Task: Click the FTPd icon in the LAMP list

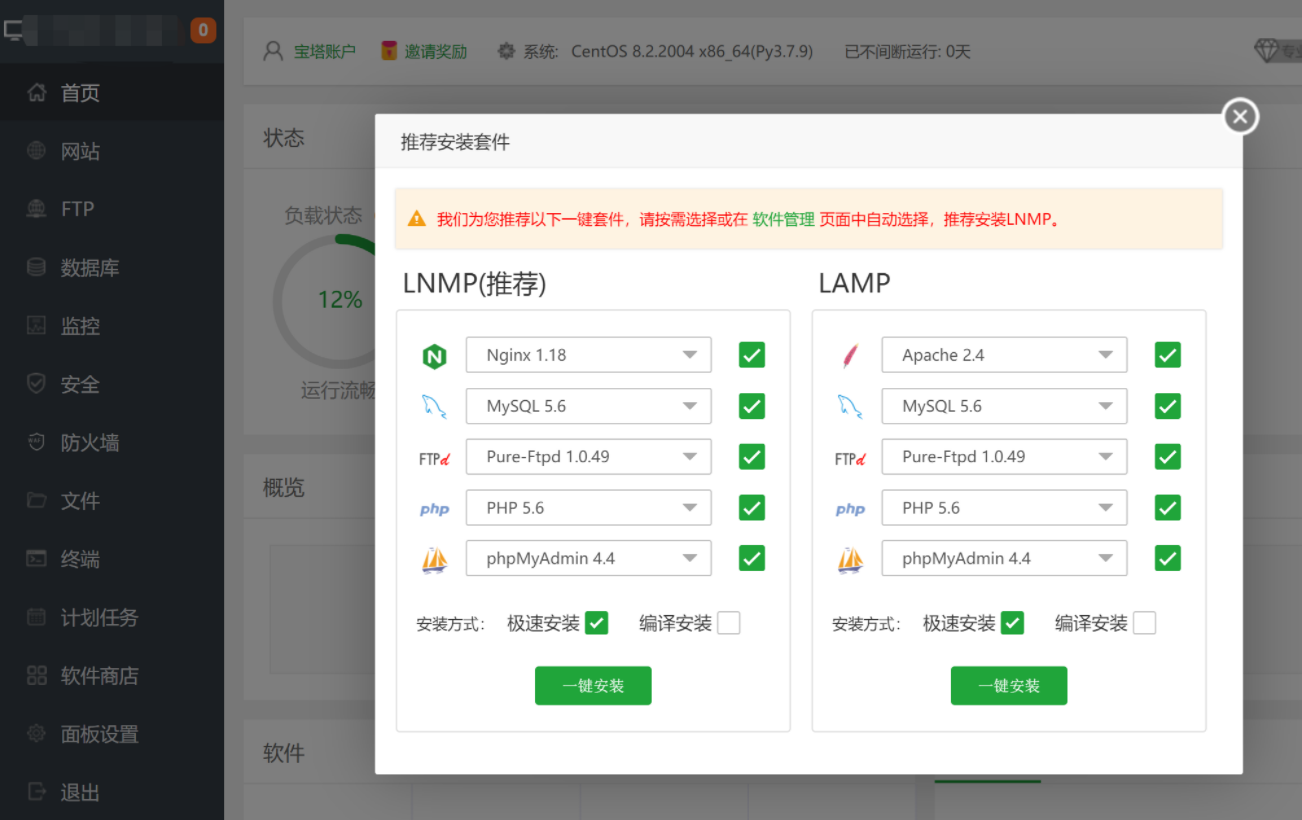Action: (850, 458)
